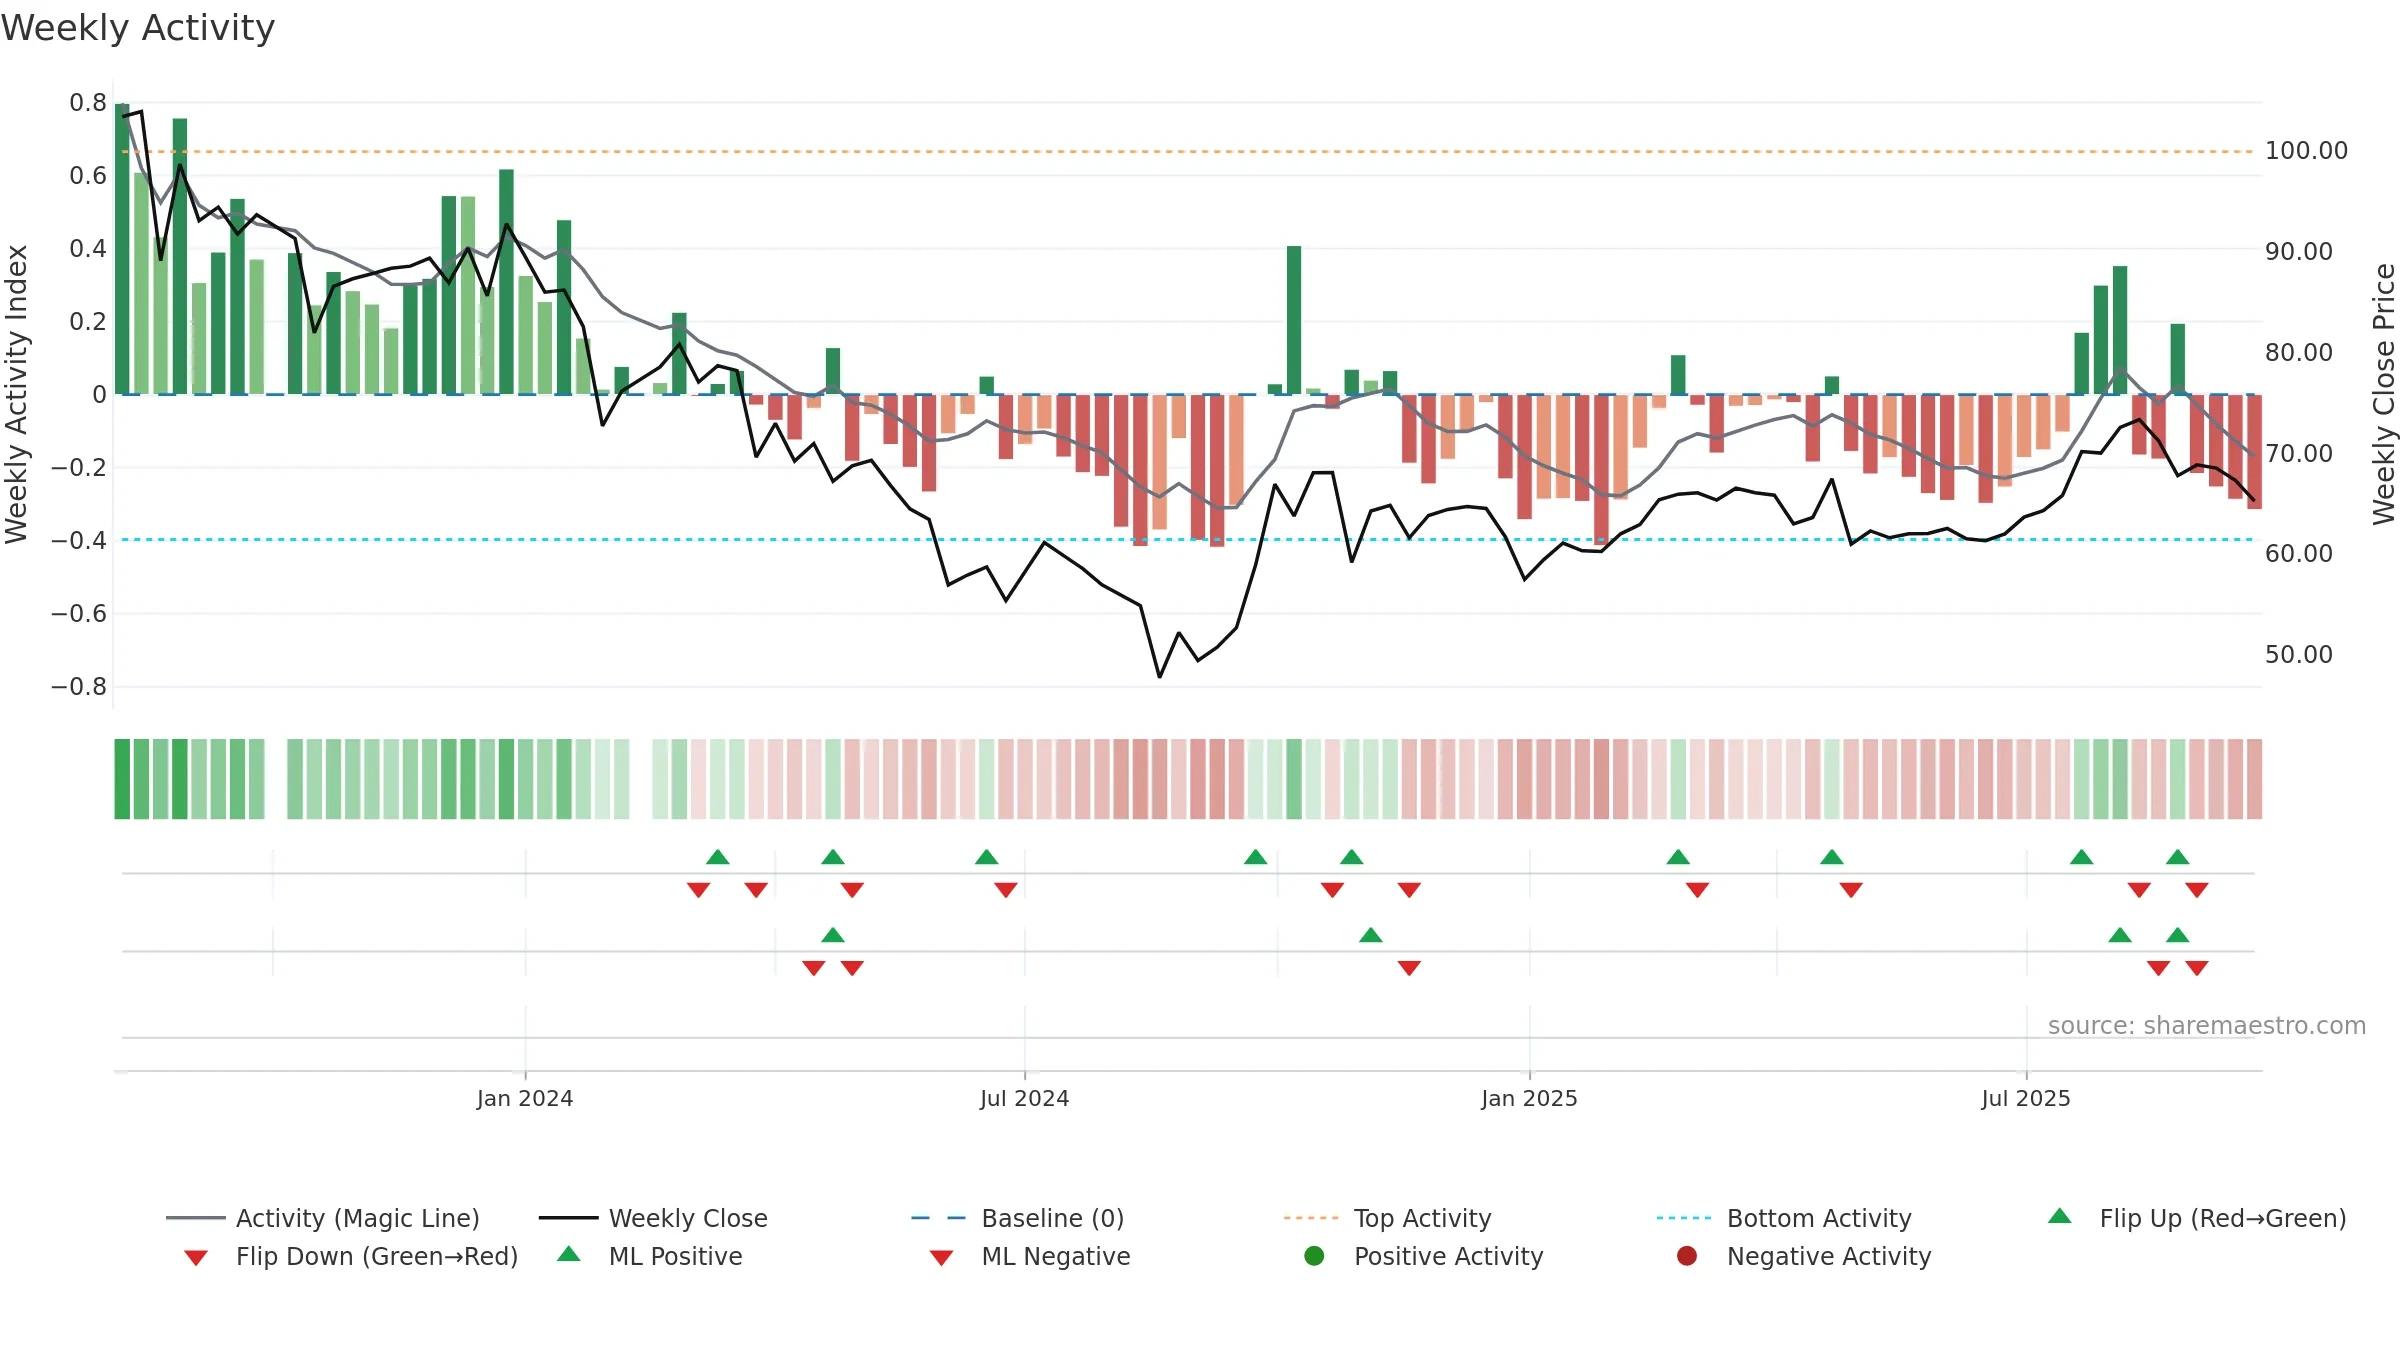Toggle the Weekly Close legend entry

pos(653,1218)
